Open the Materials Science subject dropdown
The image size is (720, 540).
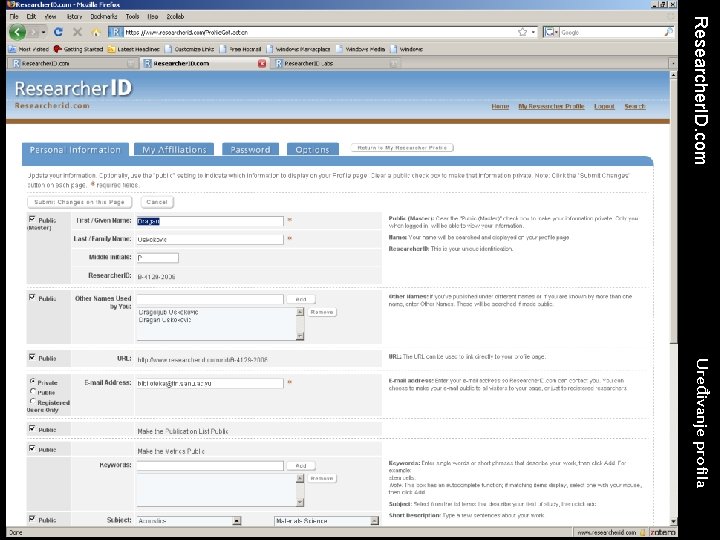[326, 521]
